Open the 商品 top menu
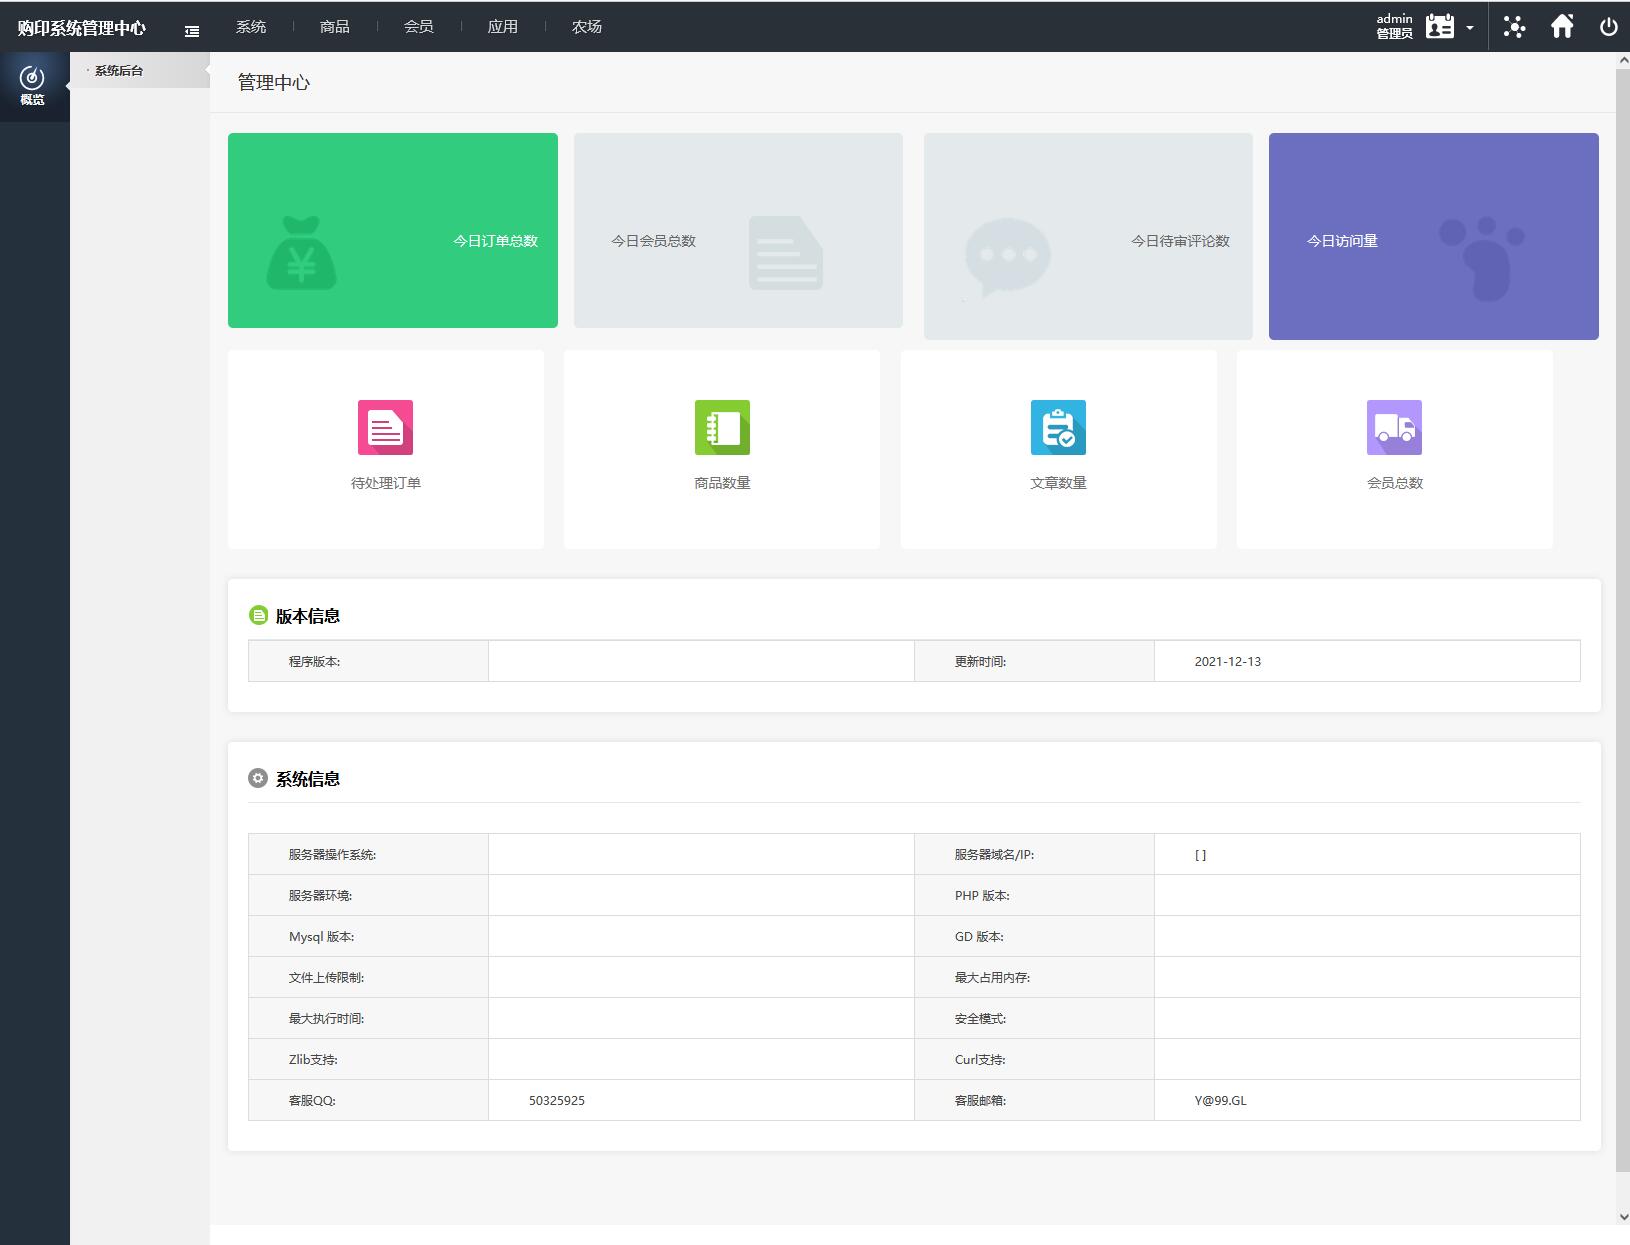 335,27
